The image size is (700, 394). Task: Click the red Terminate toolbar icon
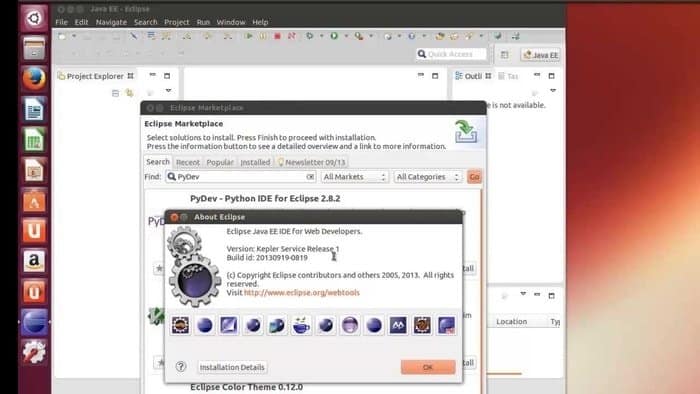[x=277, y=36]
